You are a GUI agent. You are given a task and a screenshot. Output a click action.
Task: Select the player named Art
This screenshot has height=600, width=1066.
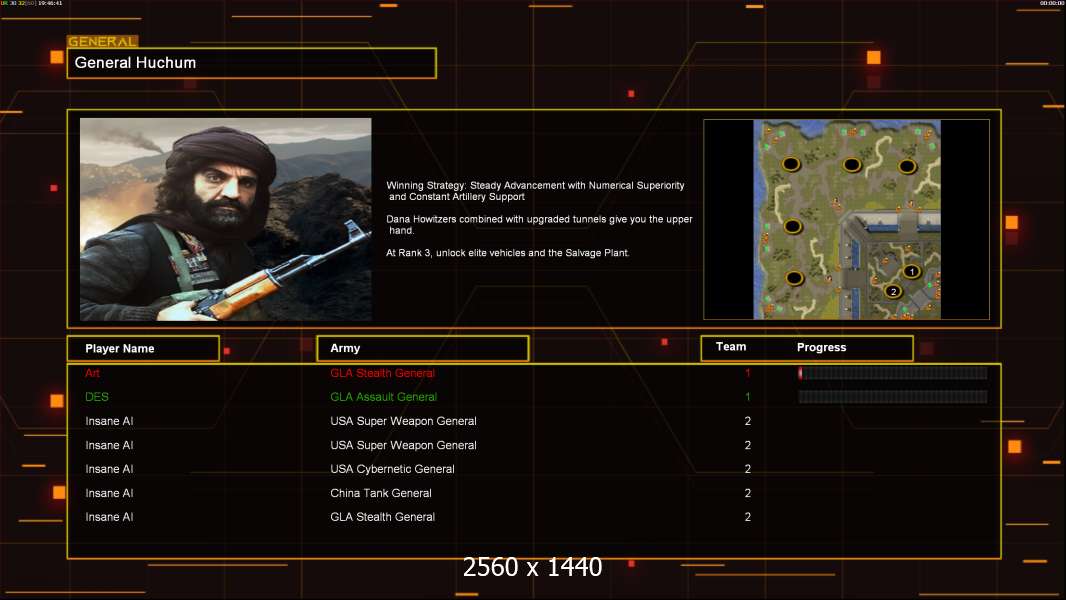[x=93, y=373]
